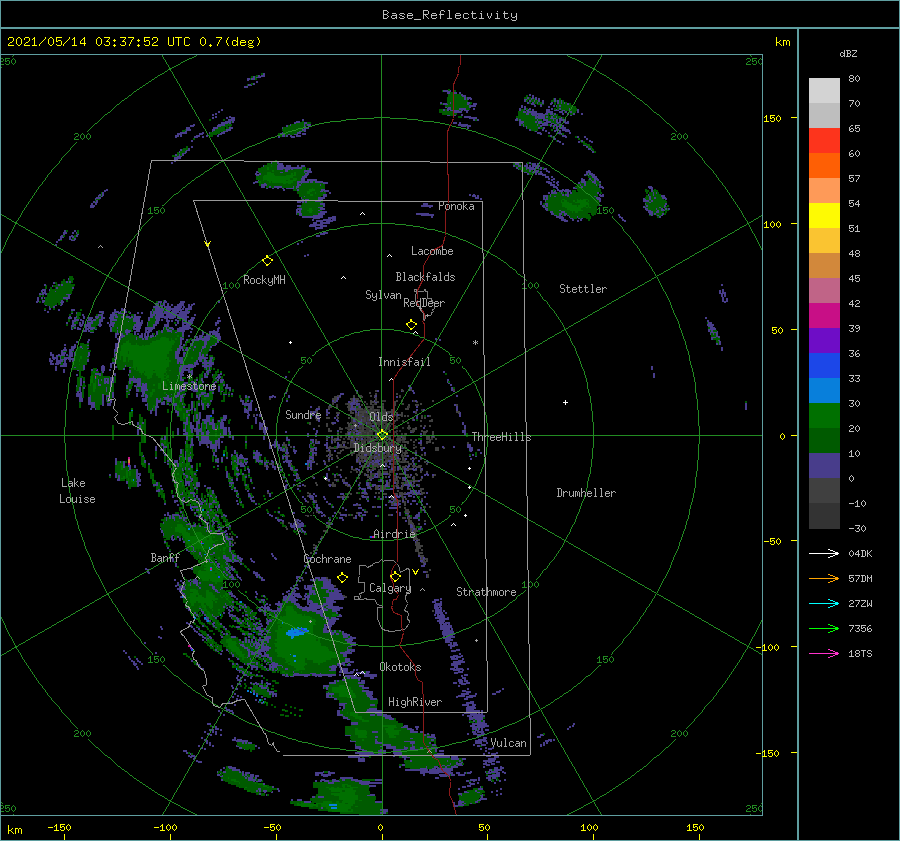Viewport: 900px width, 841px height.
Task: Click the Okotoks label
Action: click(x=400, y=667)
